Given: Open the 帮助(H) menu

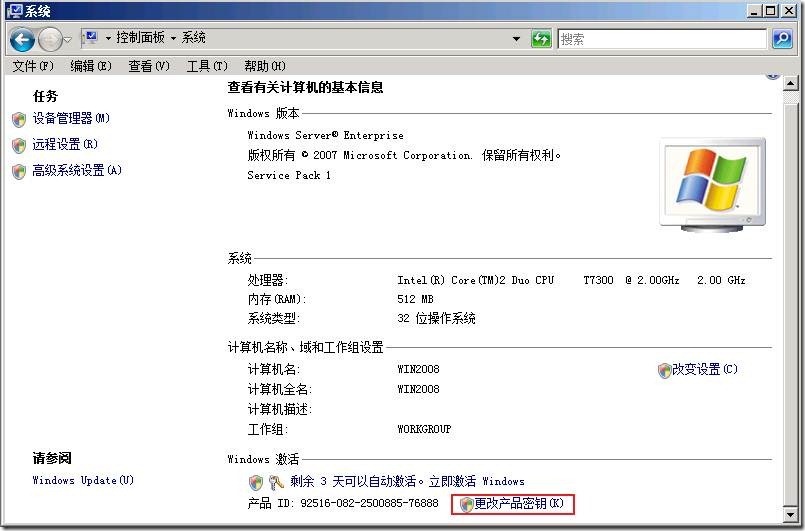Looking at the screenshot, I should pos(265,66).
